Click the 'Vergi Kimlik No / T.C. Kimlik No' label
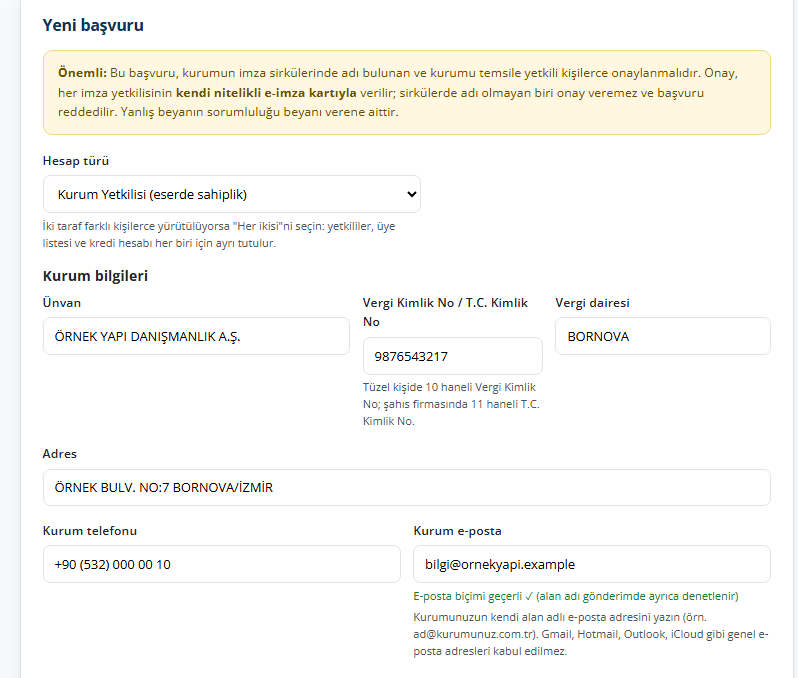The image size is (798, 678). (x=445, y=312)
